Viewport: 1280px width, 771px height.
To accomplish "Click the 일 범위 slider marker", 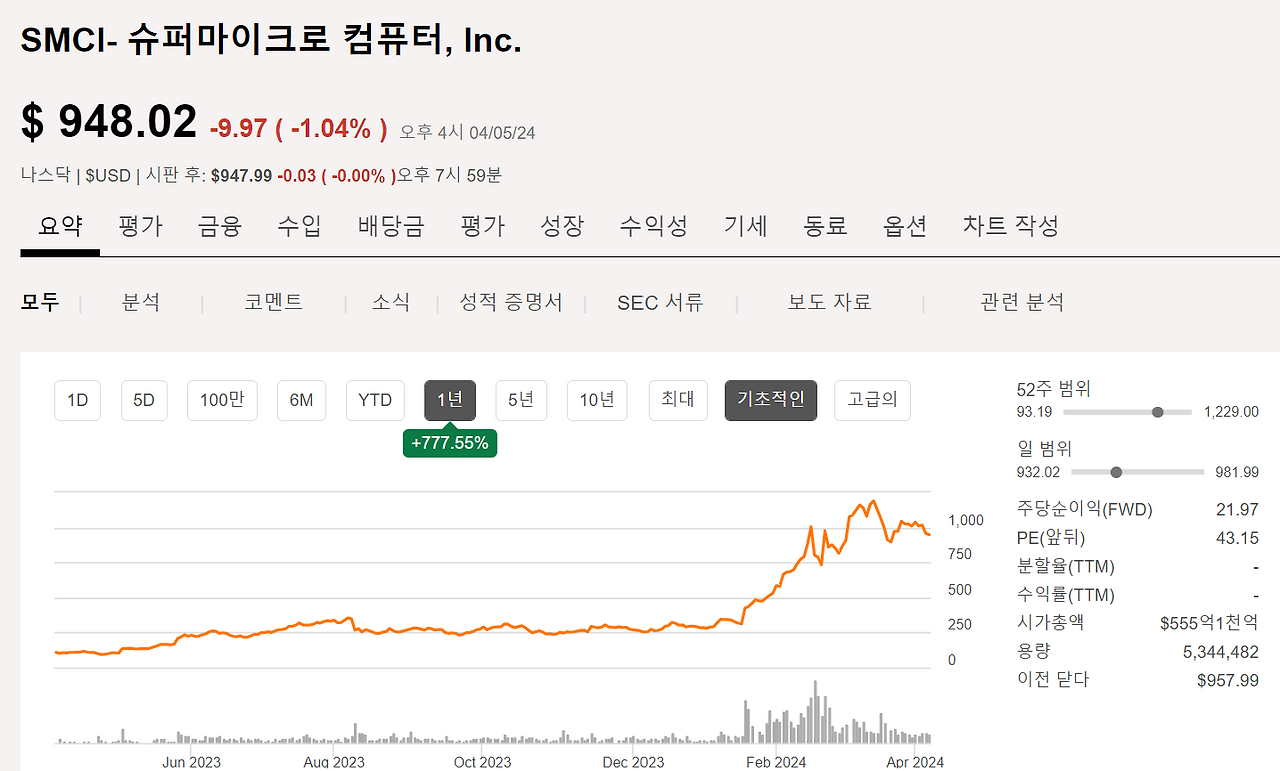I will 1116,472.
